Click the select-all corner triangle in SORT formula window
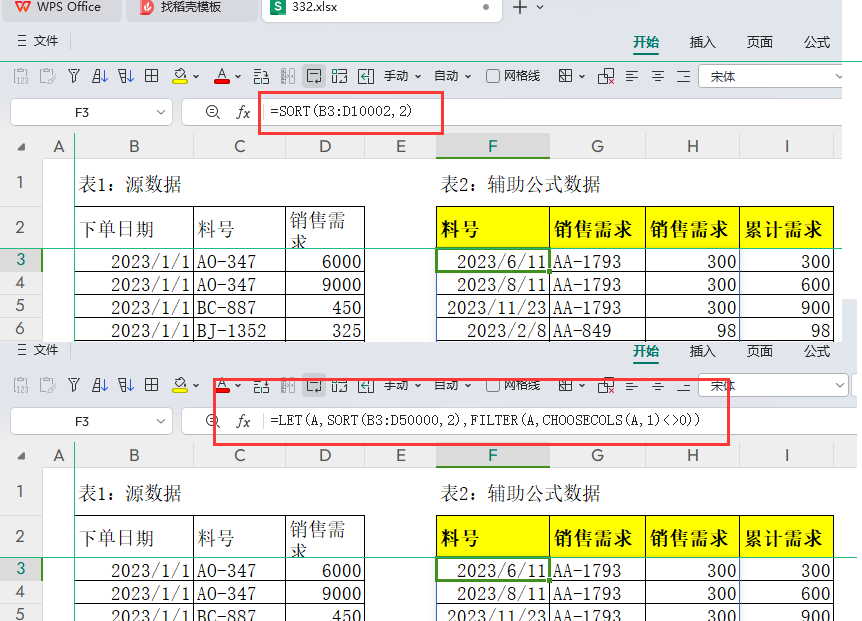The width and height of the screenshot is (862, 621). tap(21, 147)
